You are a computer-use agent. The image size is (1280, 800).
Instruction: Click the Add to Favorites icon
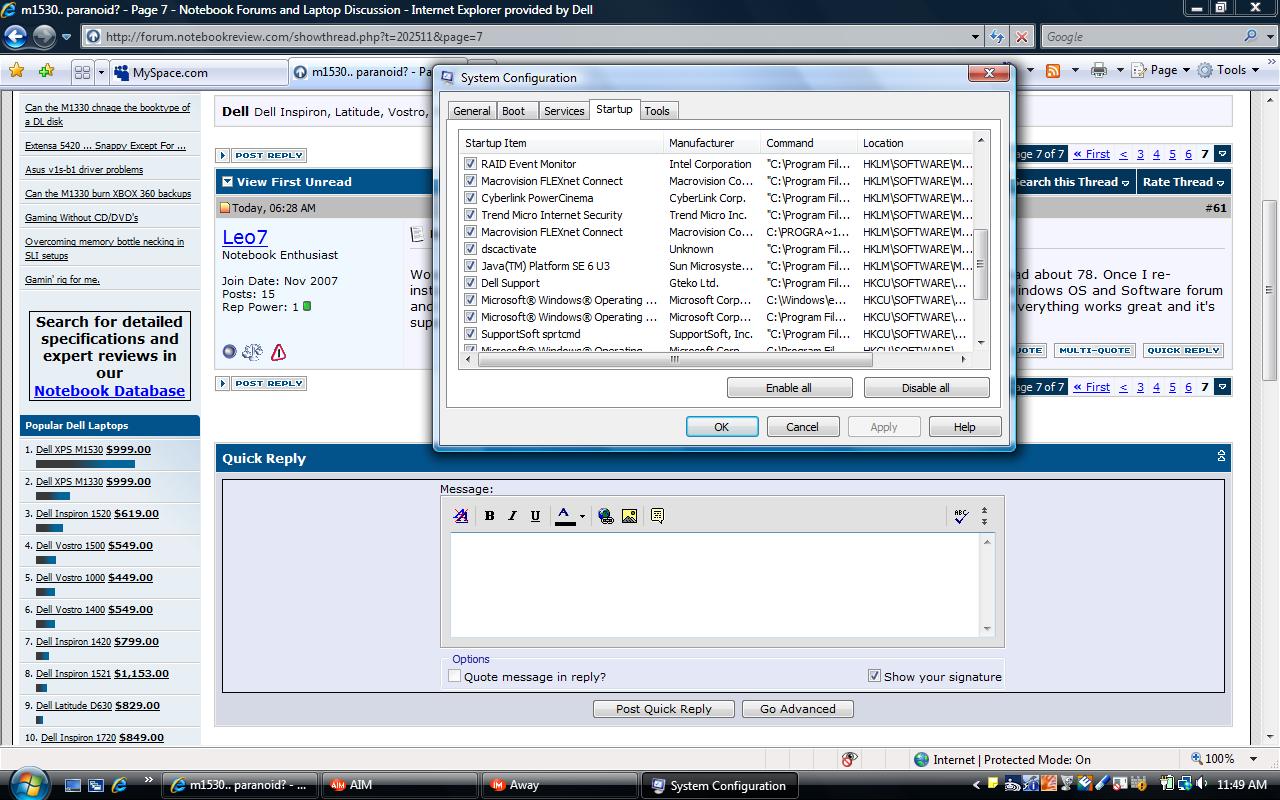pos(46,71)
